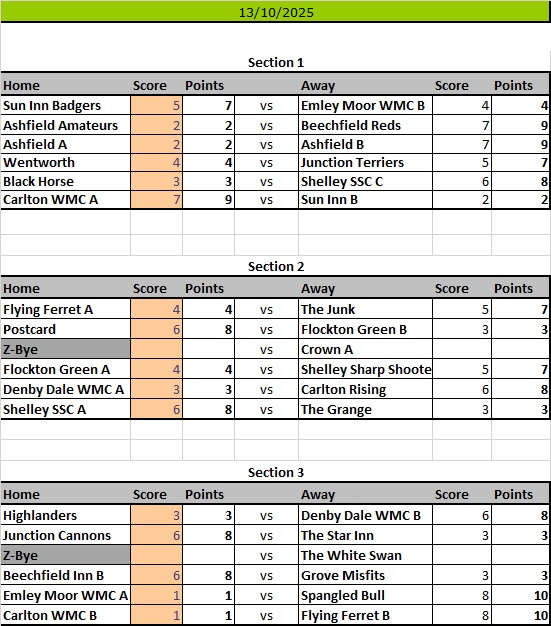Click the Spangled Bull points cell showing 10
This screenshot has height=626, width=551.
click(x=521, y=595)
